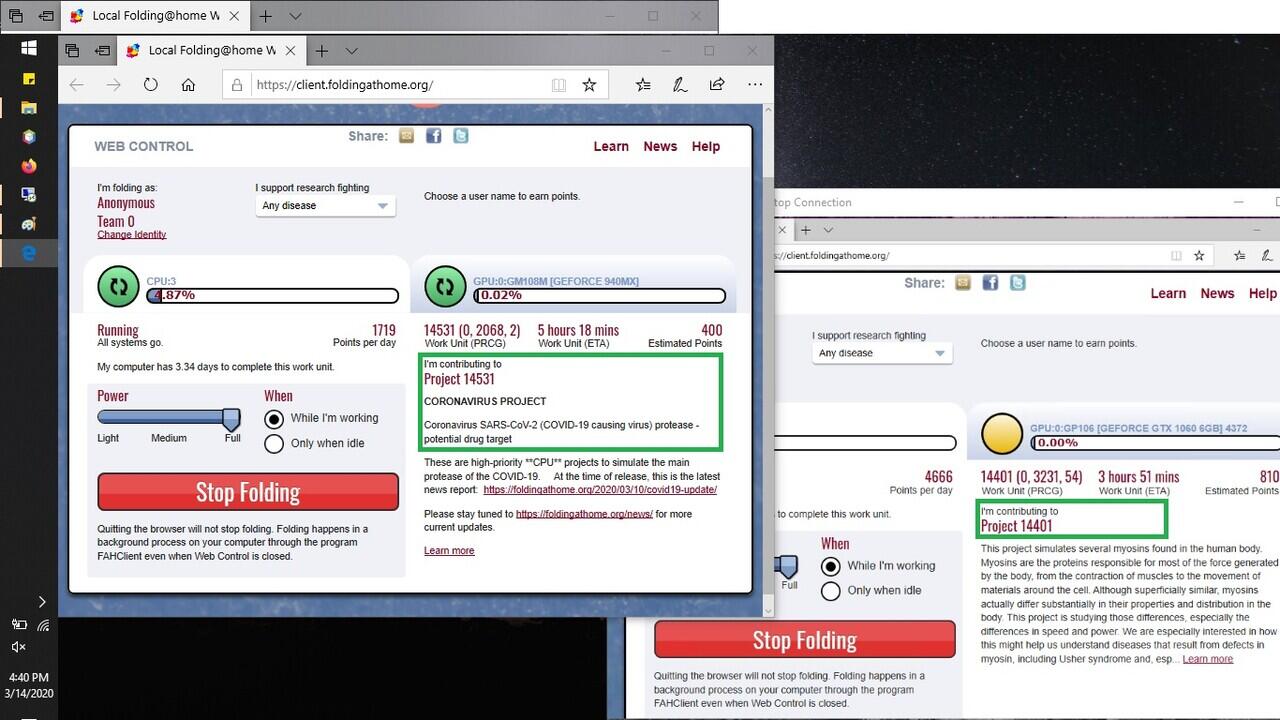Viewport: 1280px width, 720px height.
Task: Reload page in front Edge window
Action: pos(151,85)
